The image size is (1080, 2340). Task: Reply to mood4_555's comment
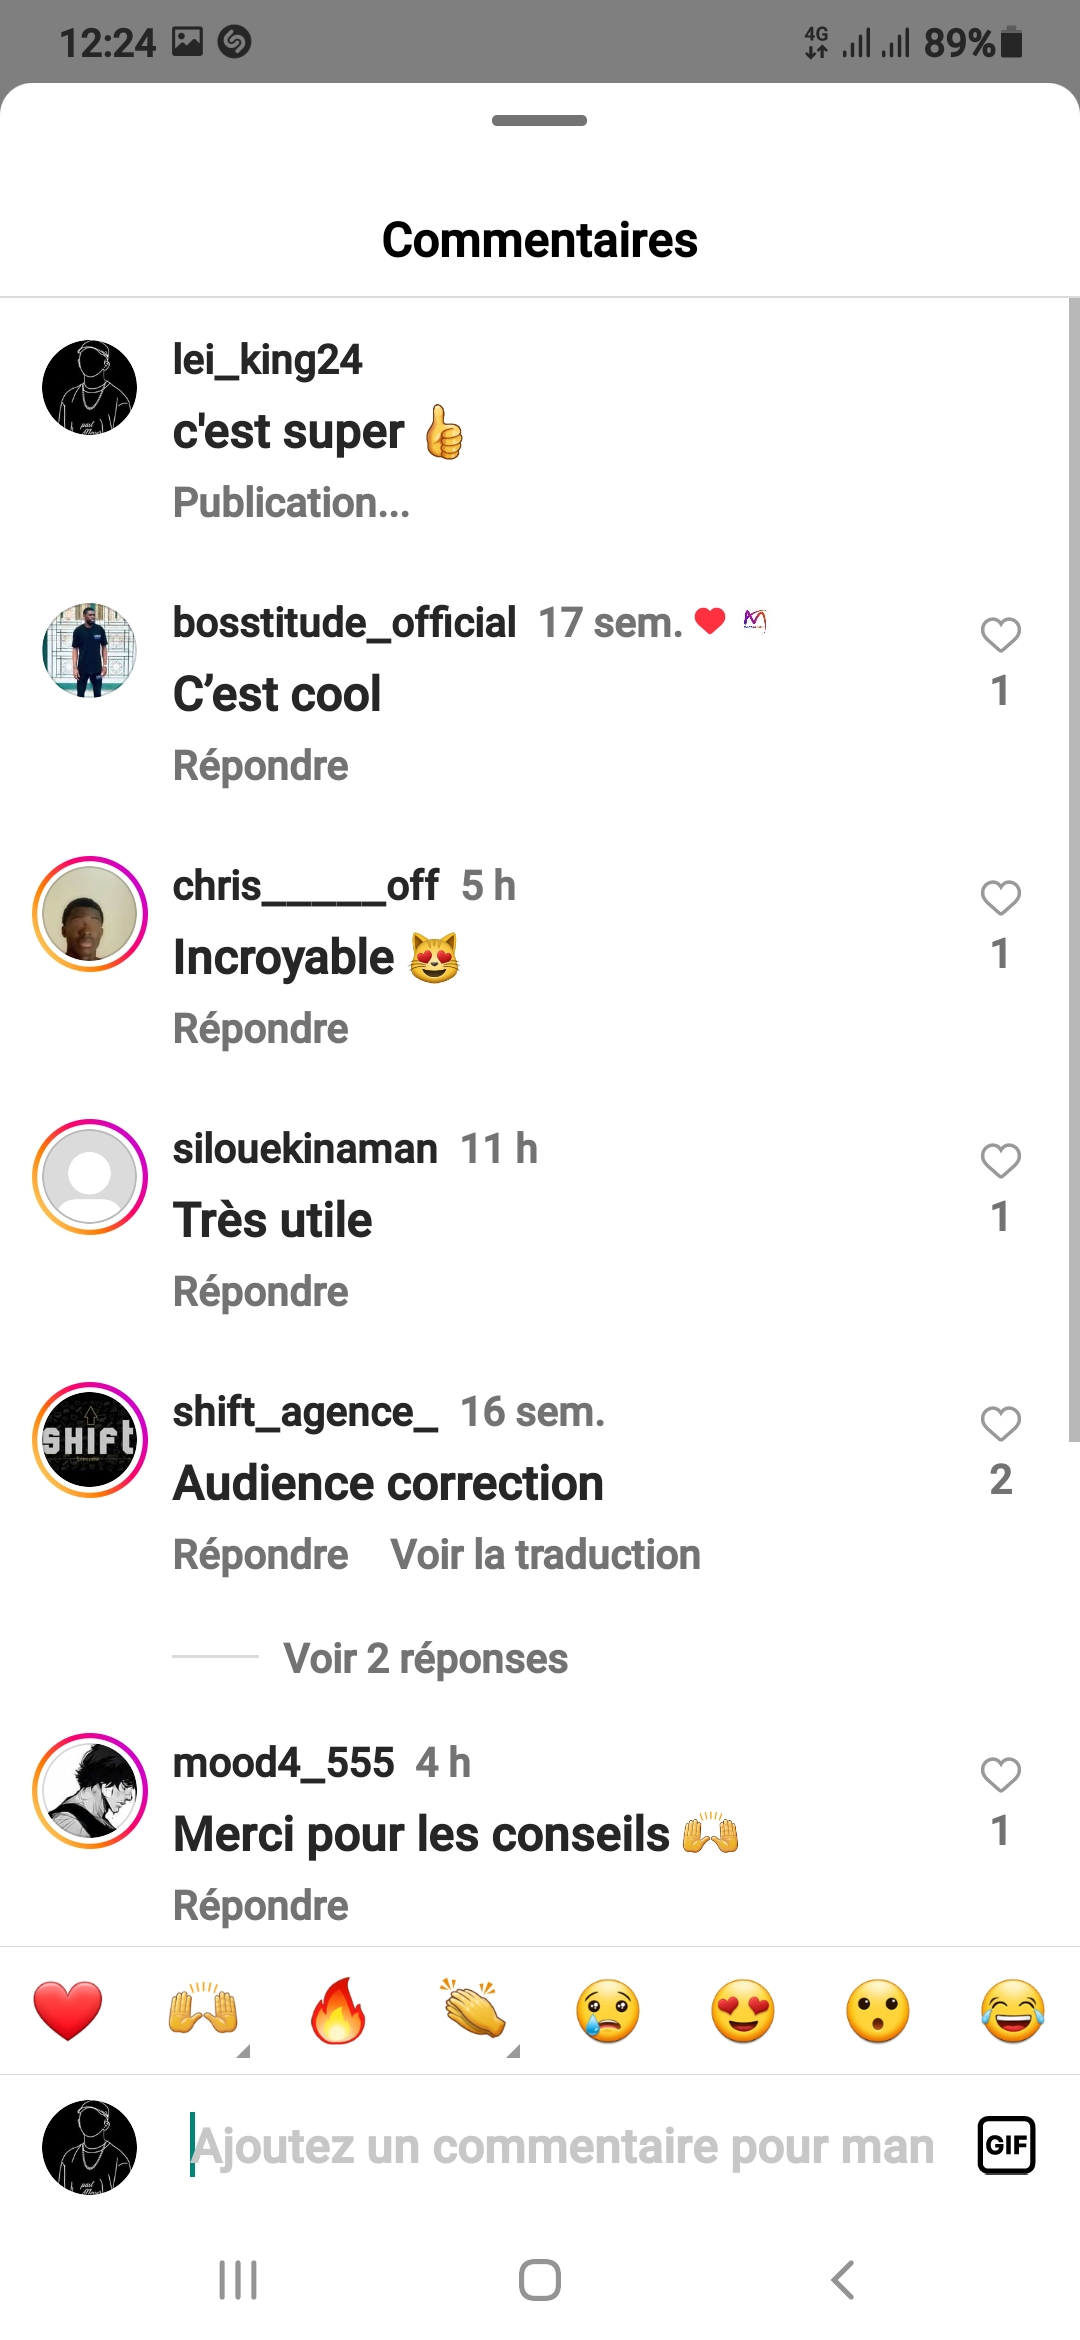(x=260, y=1906)
